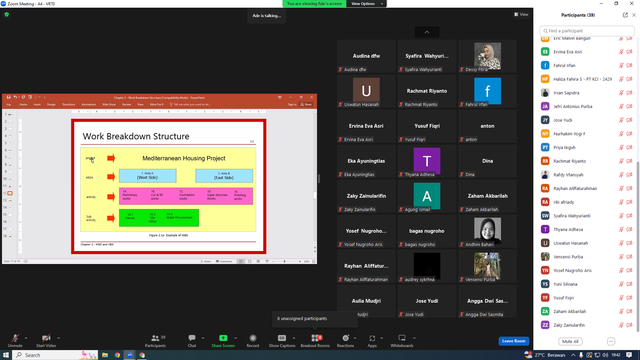Open the Home tab in PowerPoint
This screenshot has height=360, width=640.
[23, 104]
